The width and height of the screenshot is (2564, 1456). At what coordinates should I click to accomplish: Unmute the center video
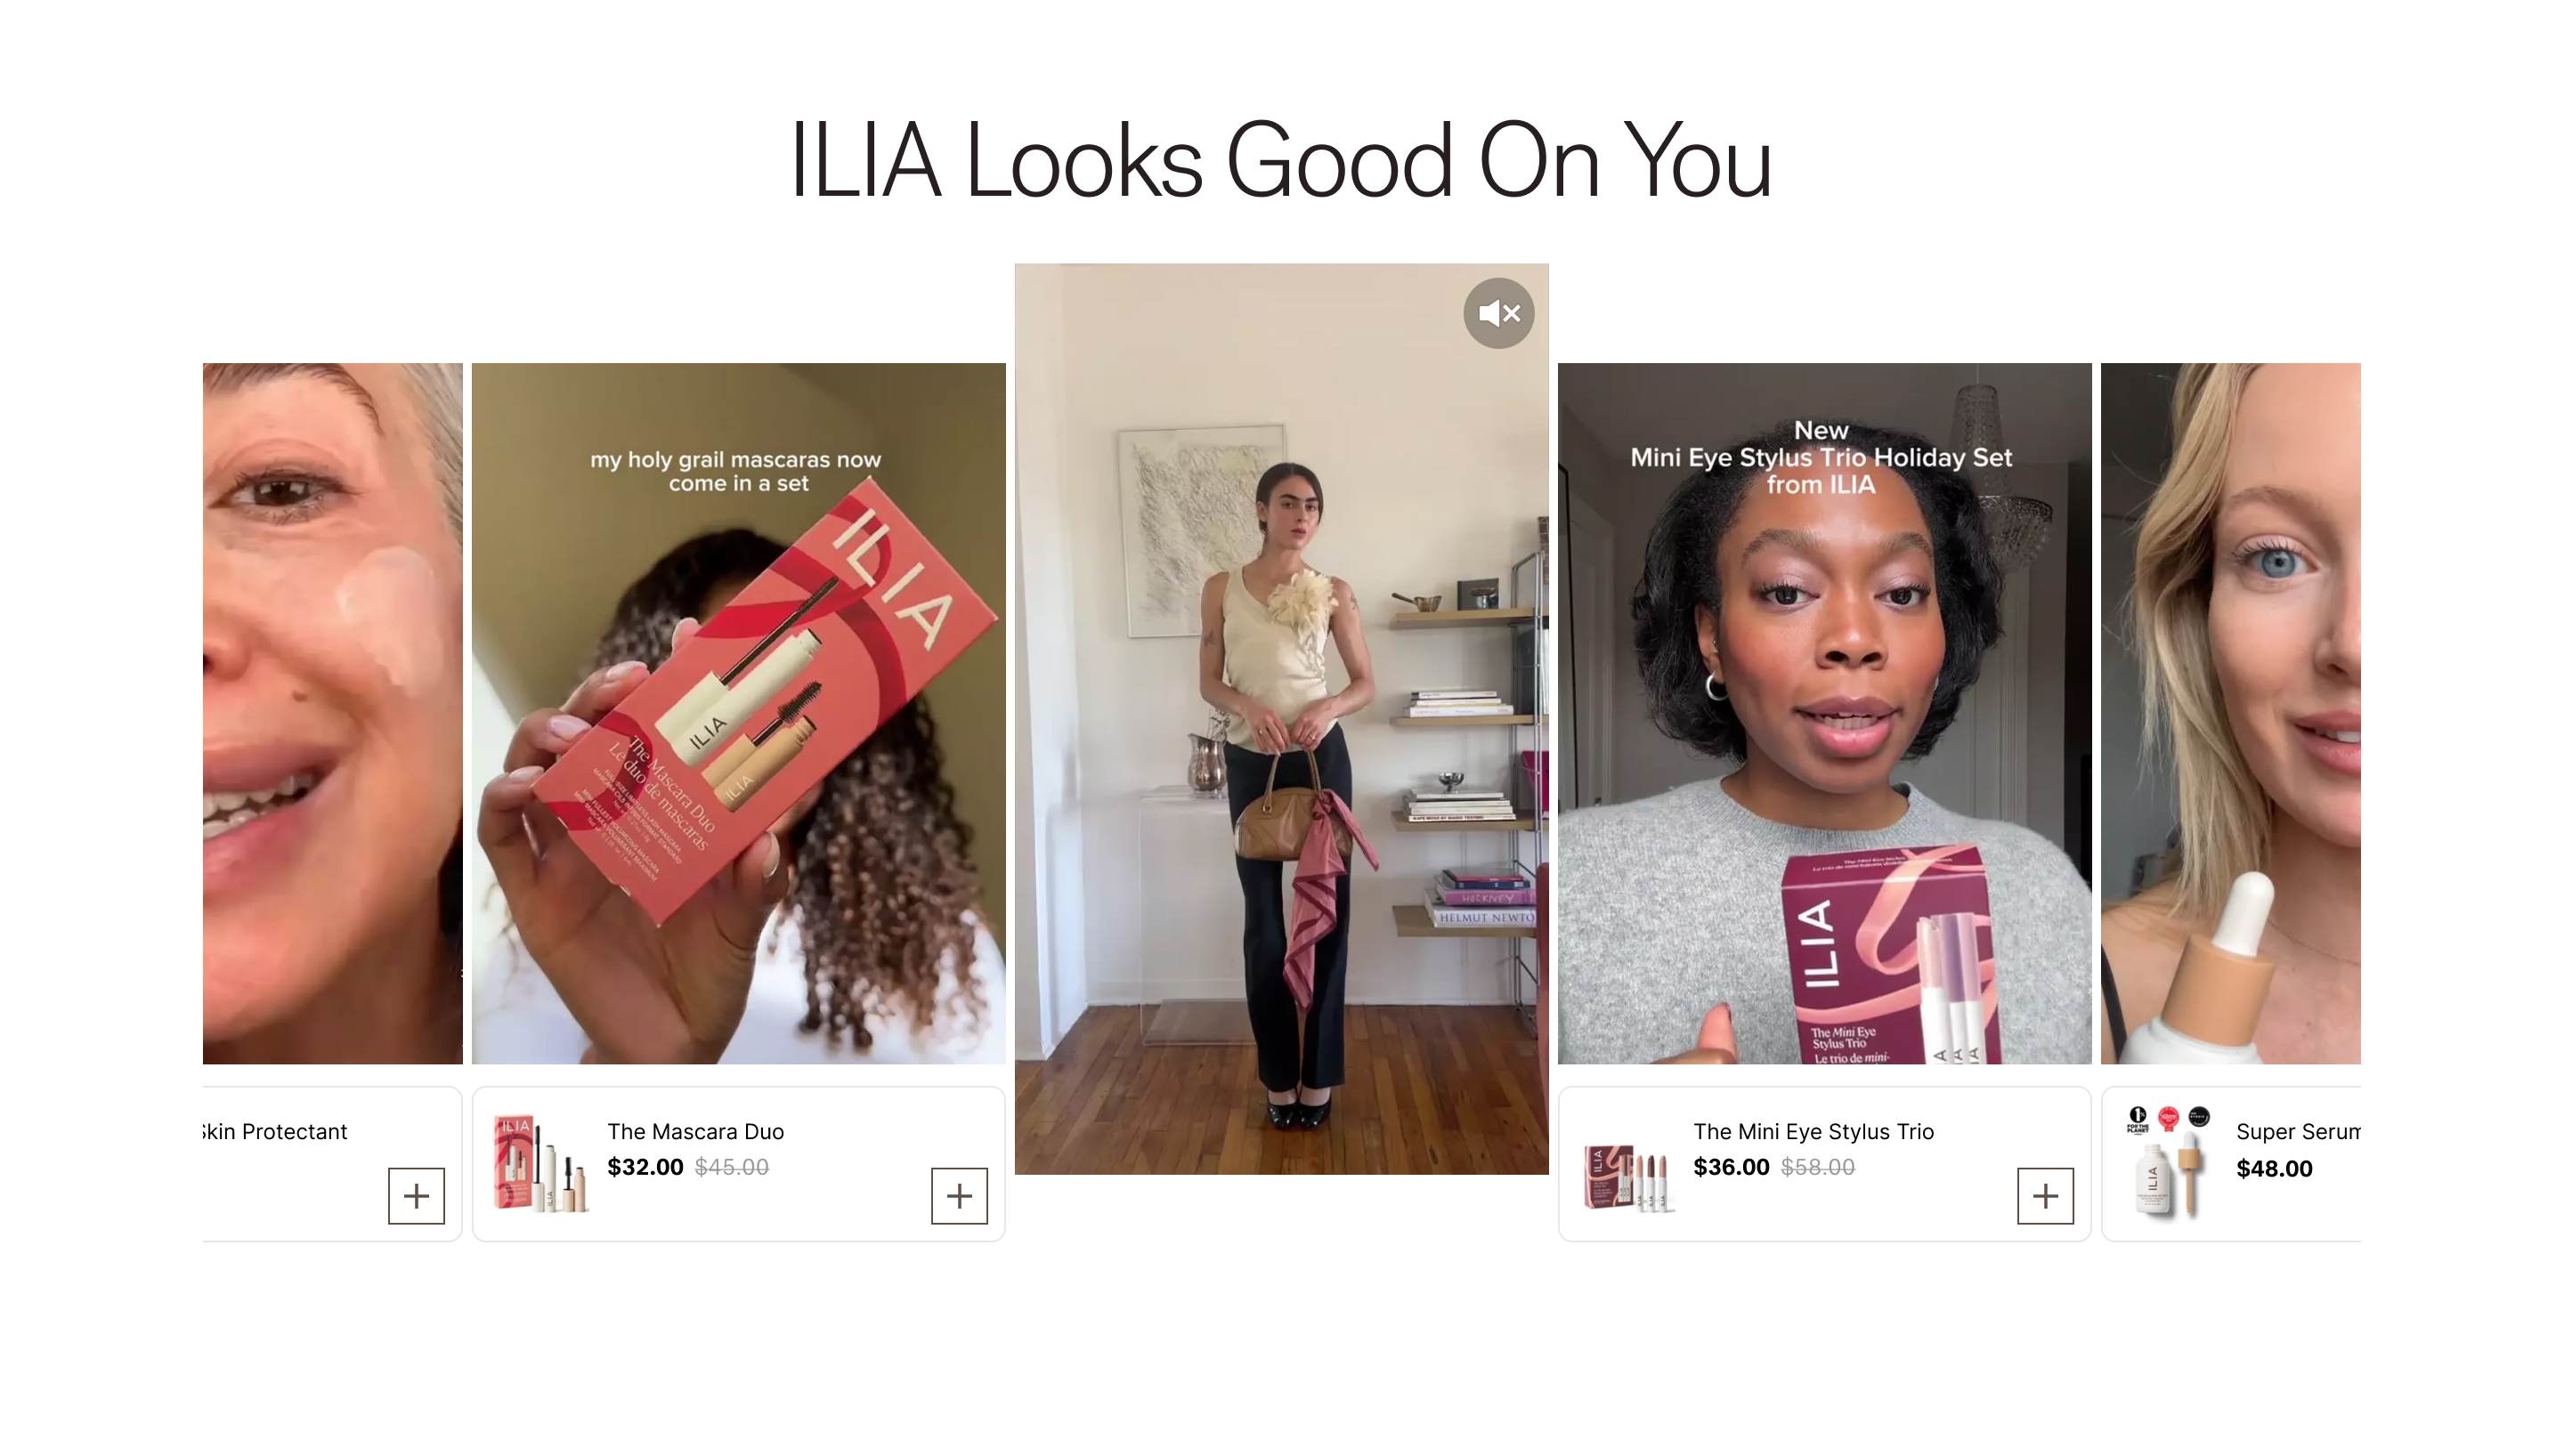(1498, 313)
